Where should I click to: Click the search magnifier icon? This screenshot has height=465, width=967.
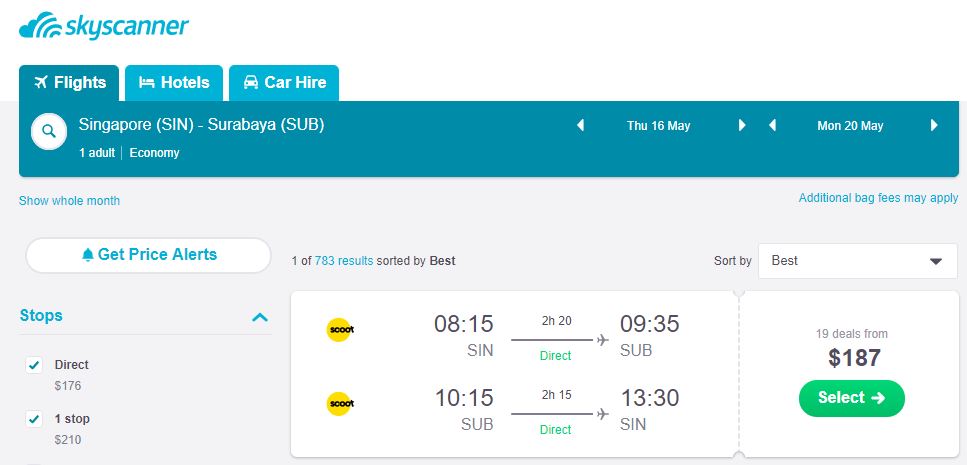tap(49, 132)
